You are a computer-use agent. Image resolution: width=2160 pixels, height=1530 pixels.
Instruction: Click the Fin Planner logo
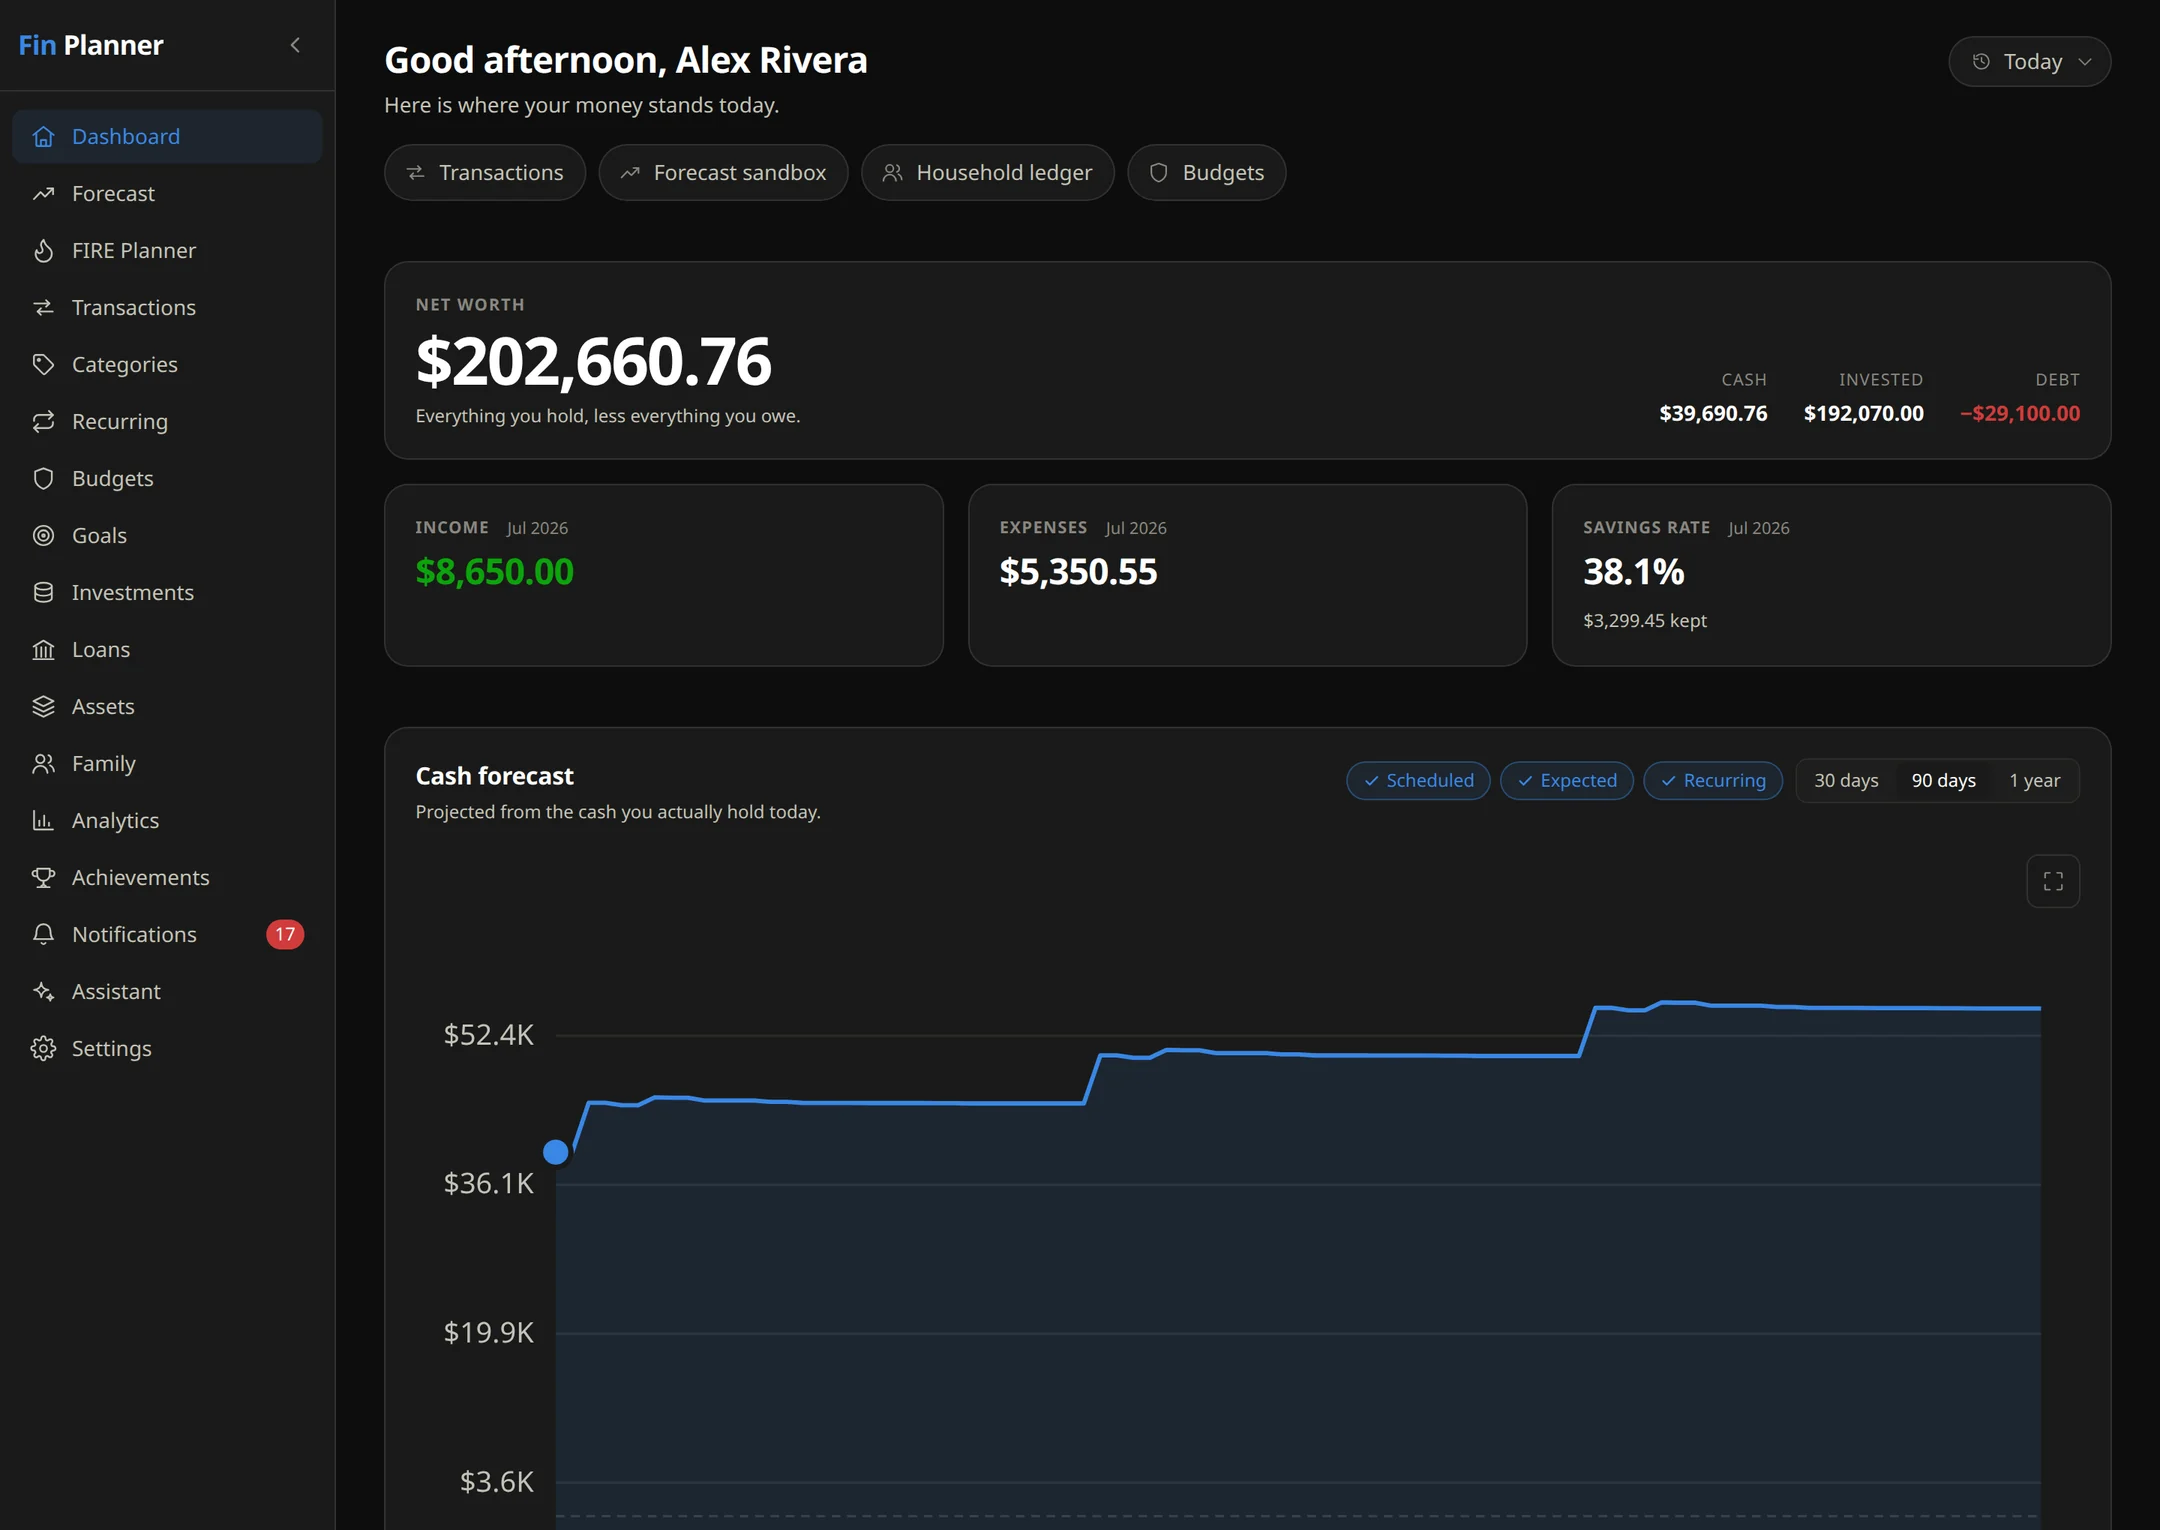tap(91, 45)
